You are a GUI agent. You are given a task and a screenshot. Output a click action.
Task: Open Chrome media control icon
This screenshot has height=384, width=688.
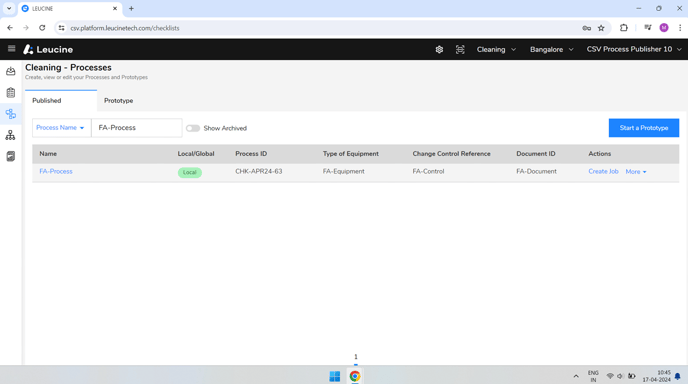(x=648, y=28)
